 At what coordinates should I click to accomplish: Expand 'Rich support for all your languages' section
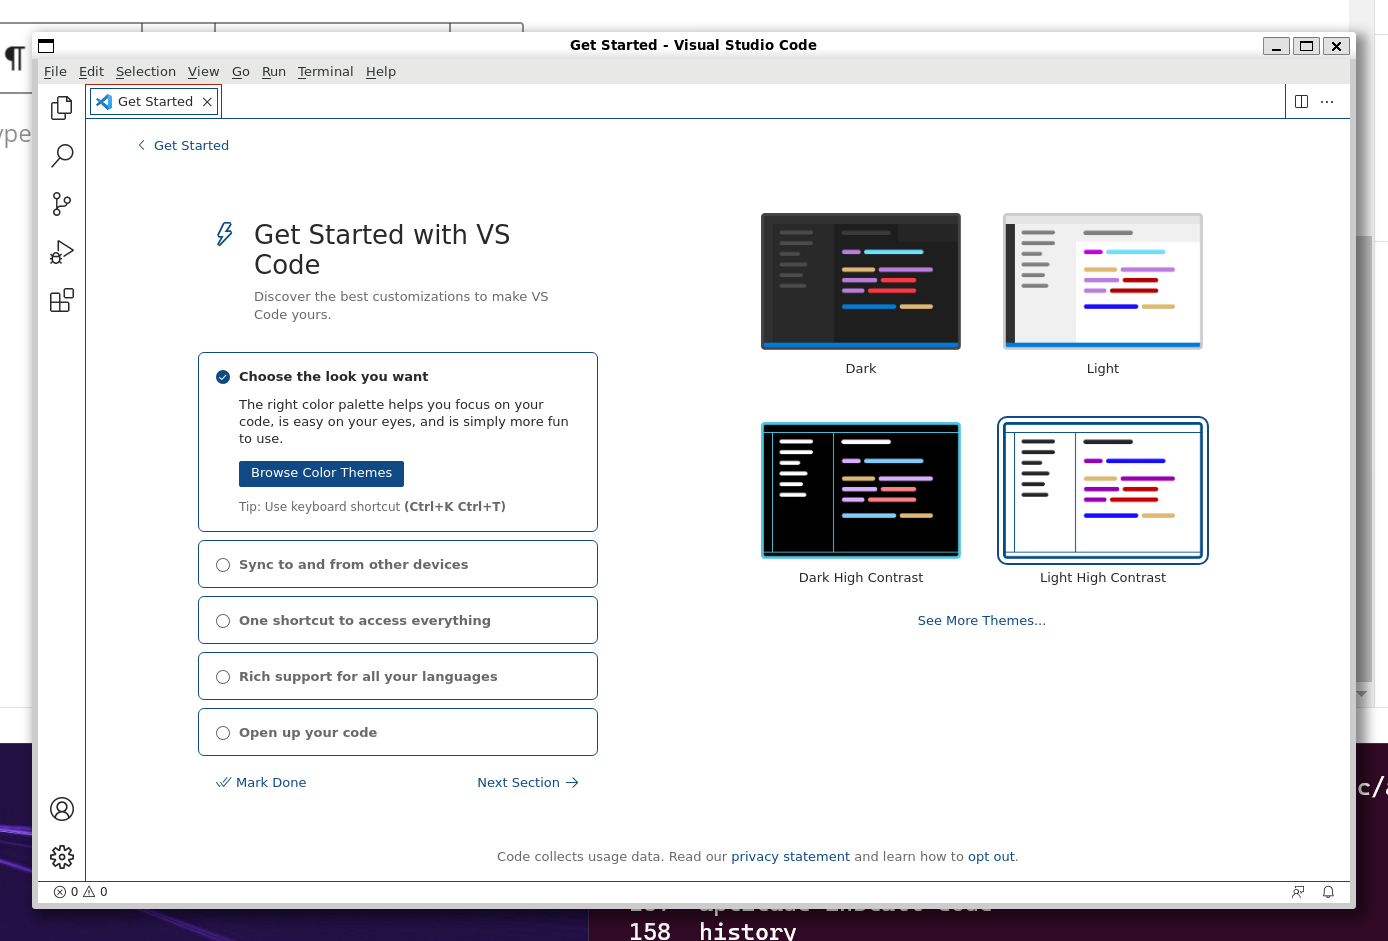point(368,677)
